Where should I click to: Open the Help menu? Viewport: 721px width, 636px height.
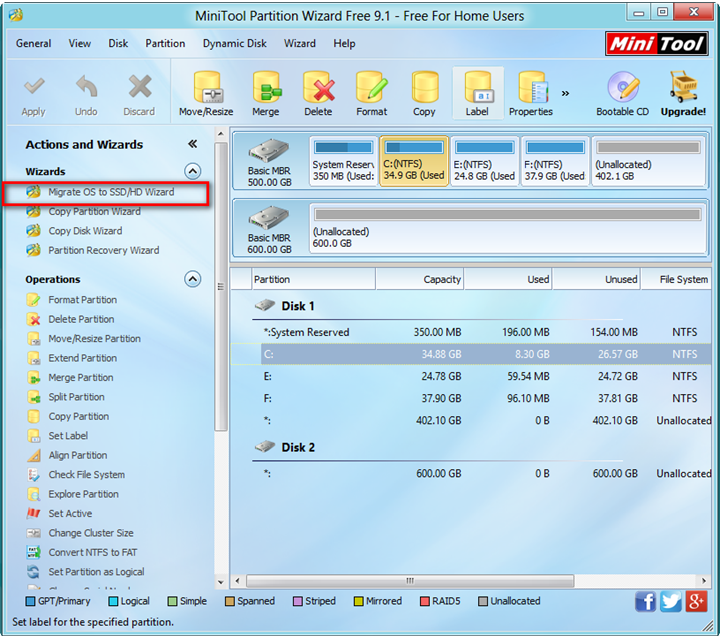pos(344,44)
